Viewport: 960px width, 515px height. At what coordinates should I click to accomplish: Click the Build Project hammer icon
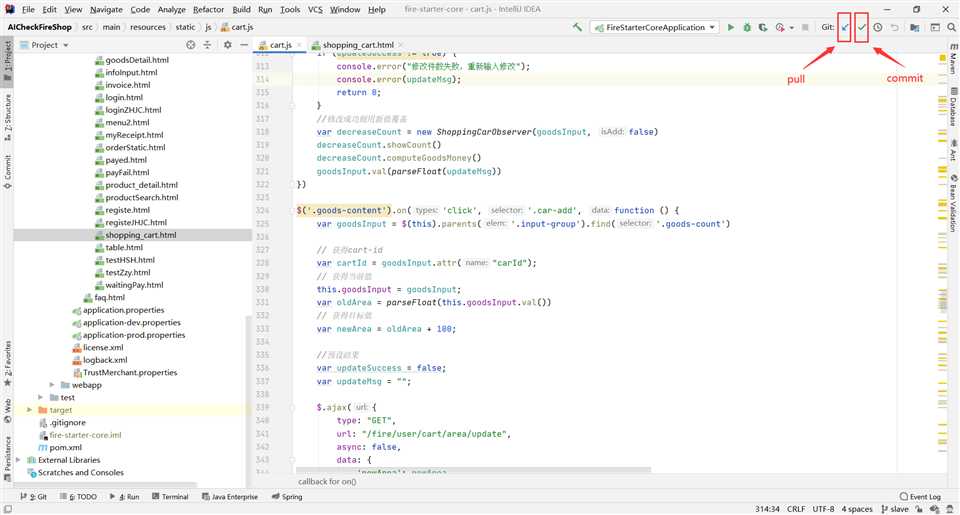pyautogui.click(x=577, y=27)
